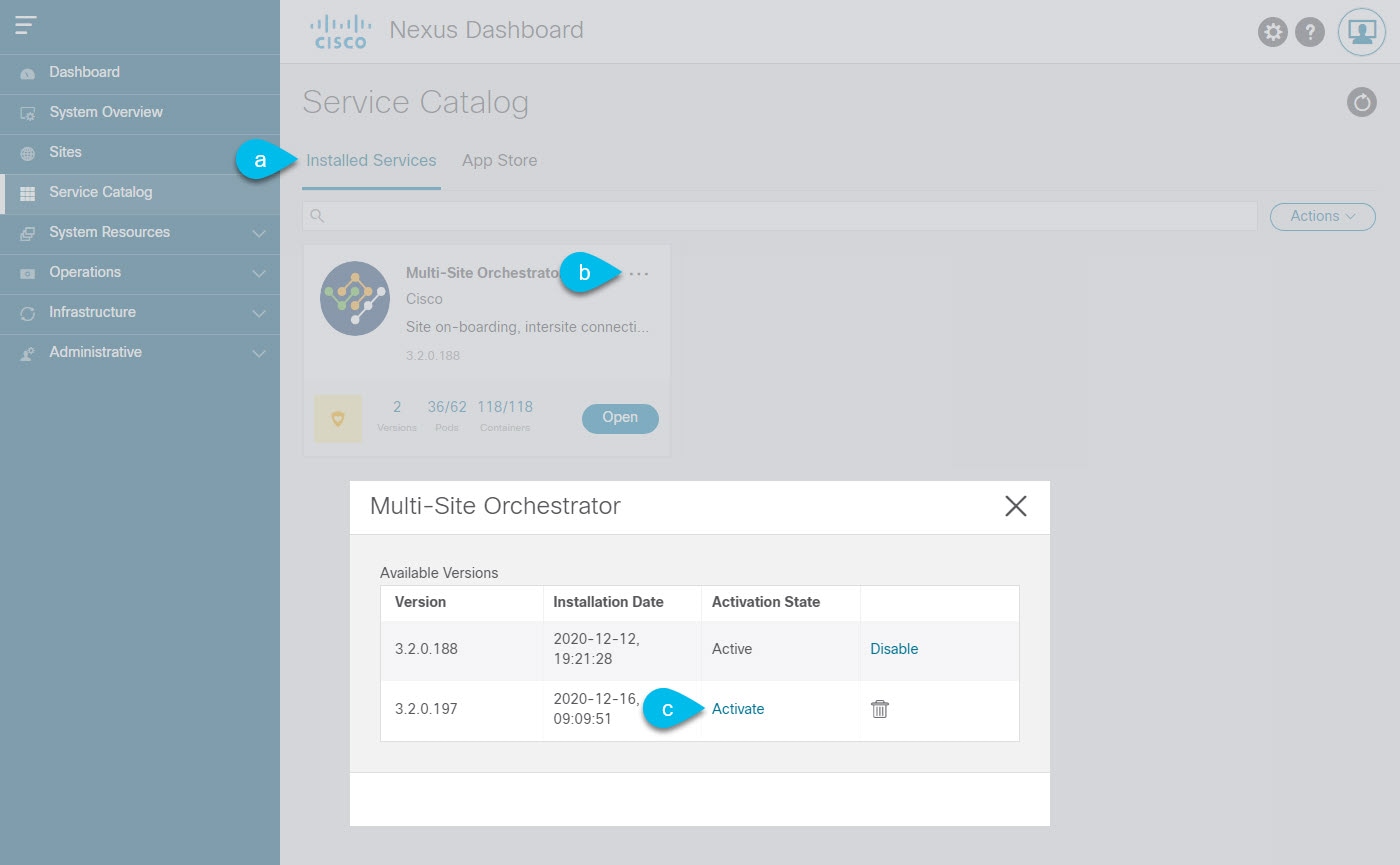Select System Overview in the sidebar
This screenshot has width=1400, height=865.
click(x=140, y=113)
